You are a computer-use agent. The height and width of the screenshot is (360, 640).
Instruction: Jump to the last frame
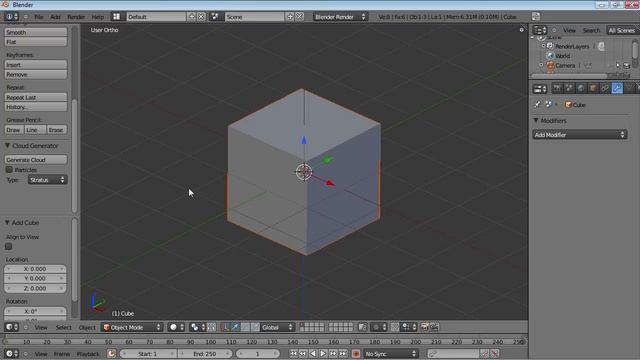tap(343, 354)
